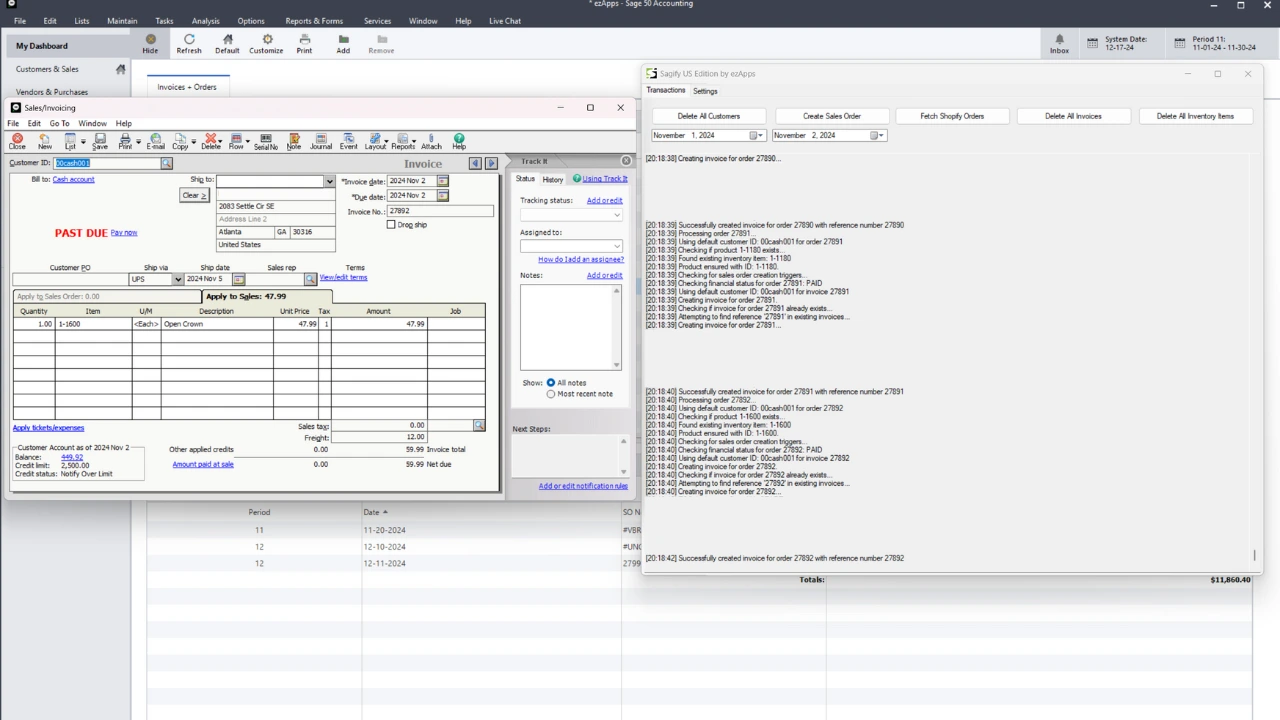1280x720 pixels.
Task: Open the Ship via UPS dropdown
Action: (x=178, y=279)
